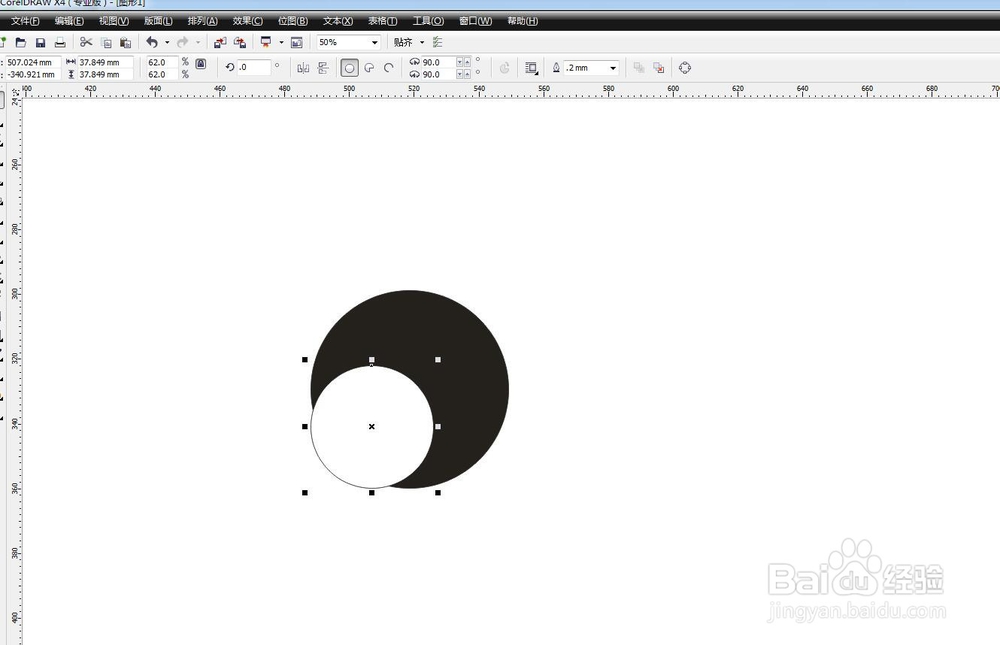Click the object width field 37.849 mm

(x=105, y=63)
